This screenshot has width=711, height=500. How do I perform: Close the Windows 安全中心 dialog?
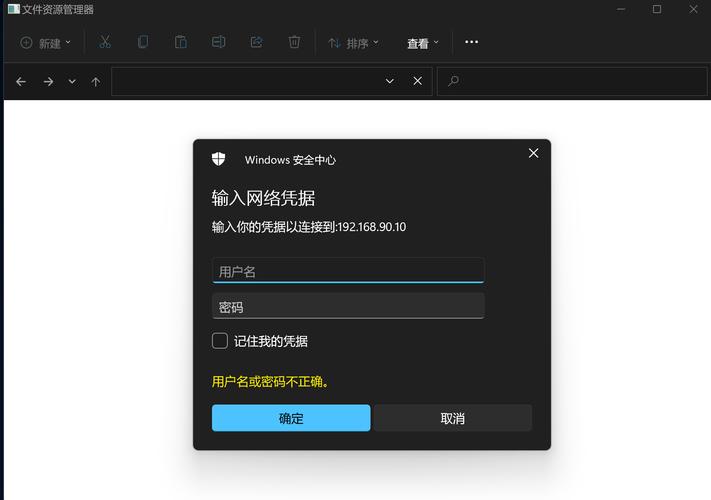(533, 153)
